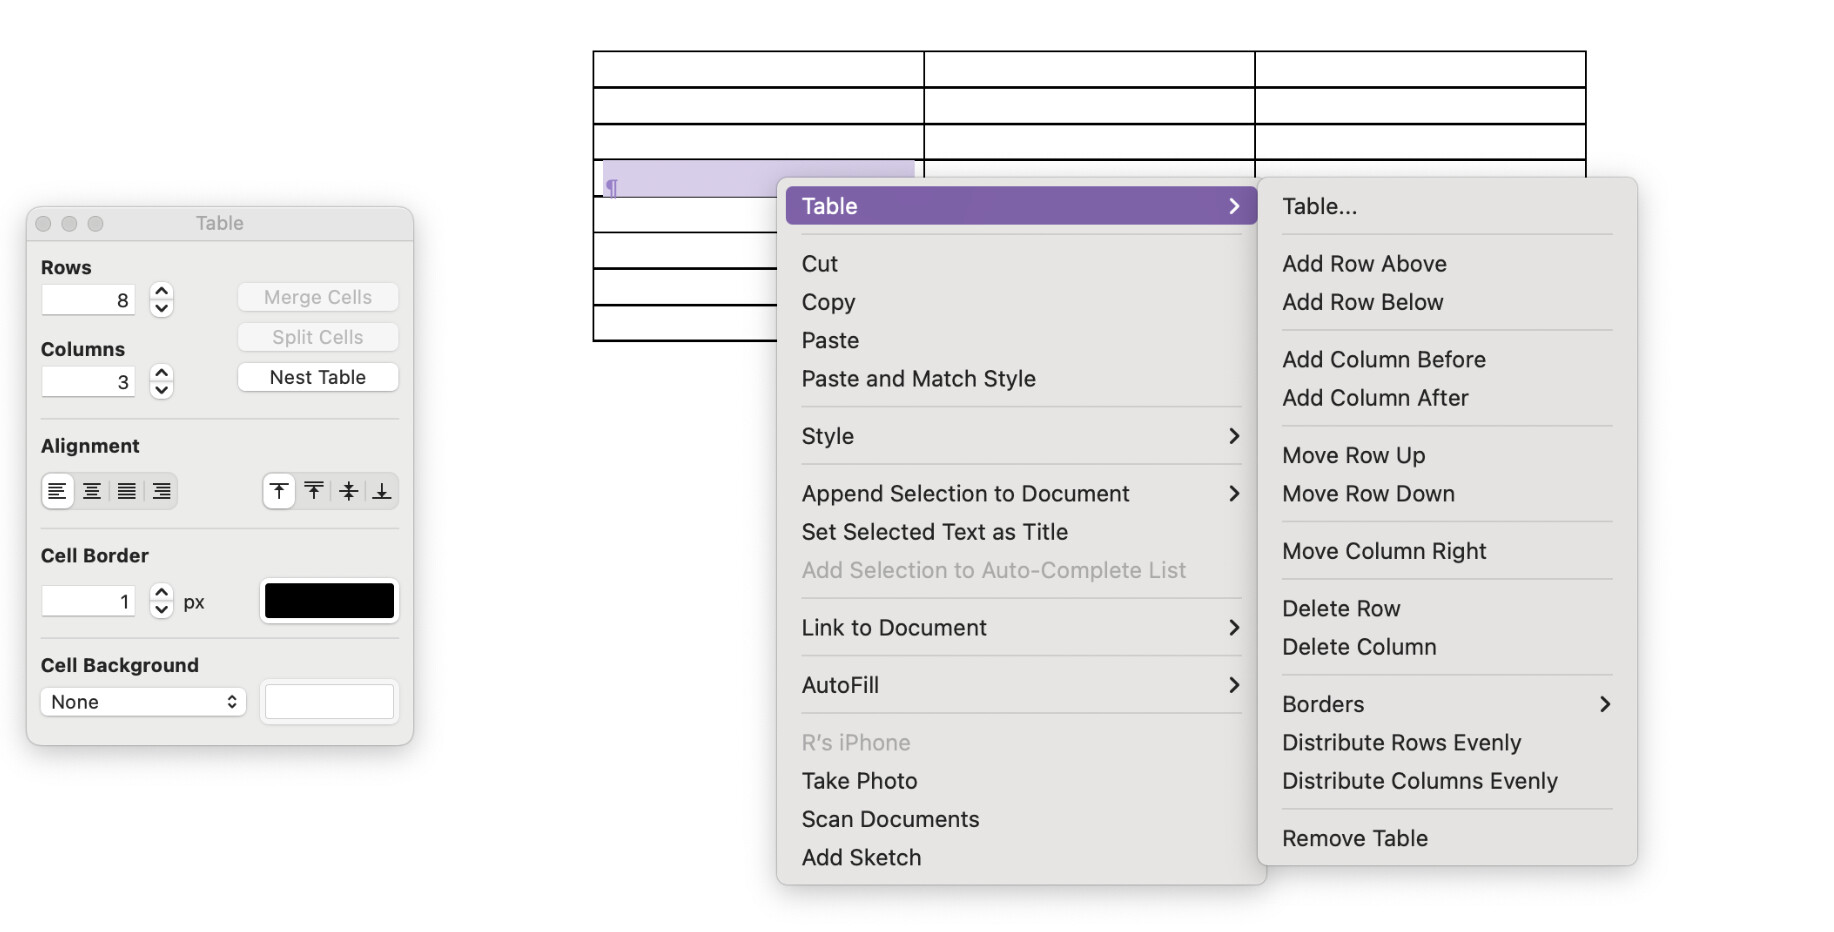Open the black Cell Border color well
The height and width of the screenshot is (932, 1834).
(x=329, y=601)
